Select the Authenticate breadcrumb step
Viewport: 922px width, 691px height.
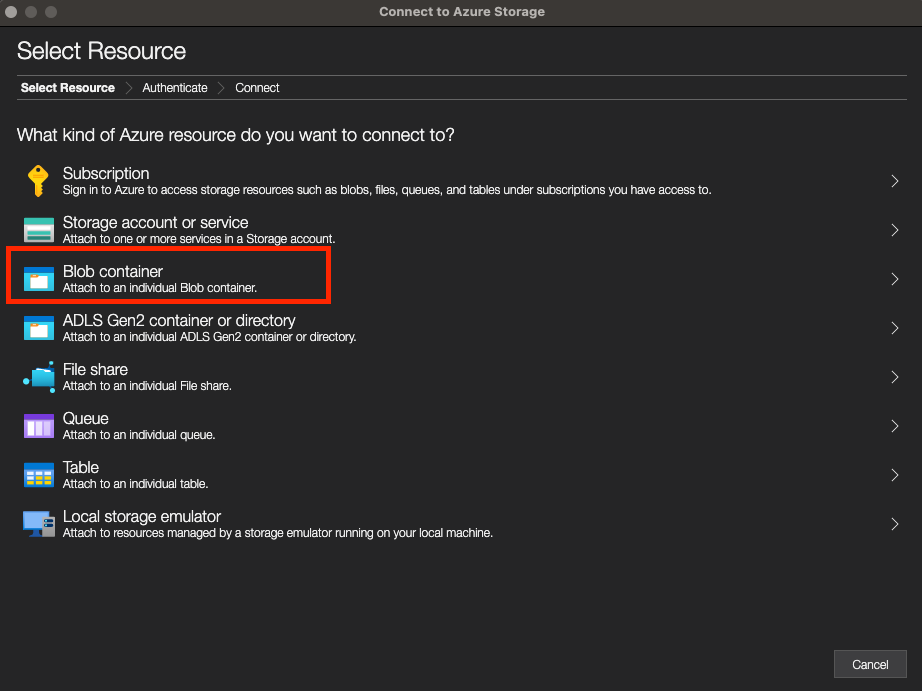(175, 88)
